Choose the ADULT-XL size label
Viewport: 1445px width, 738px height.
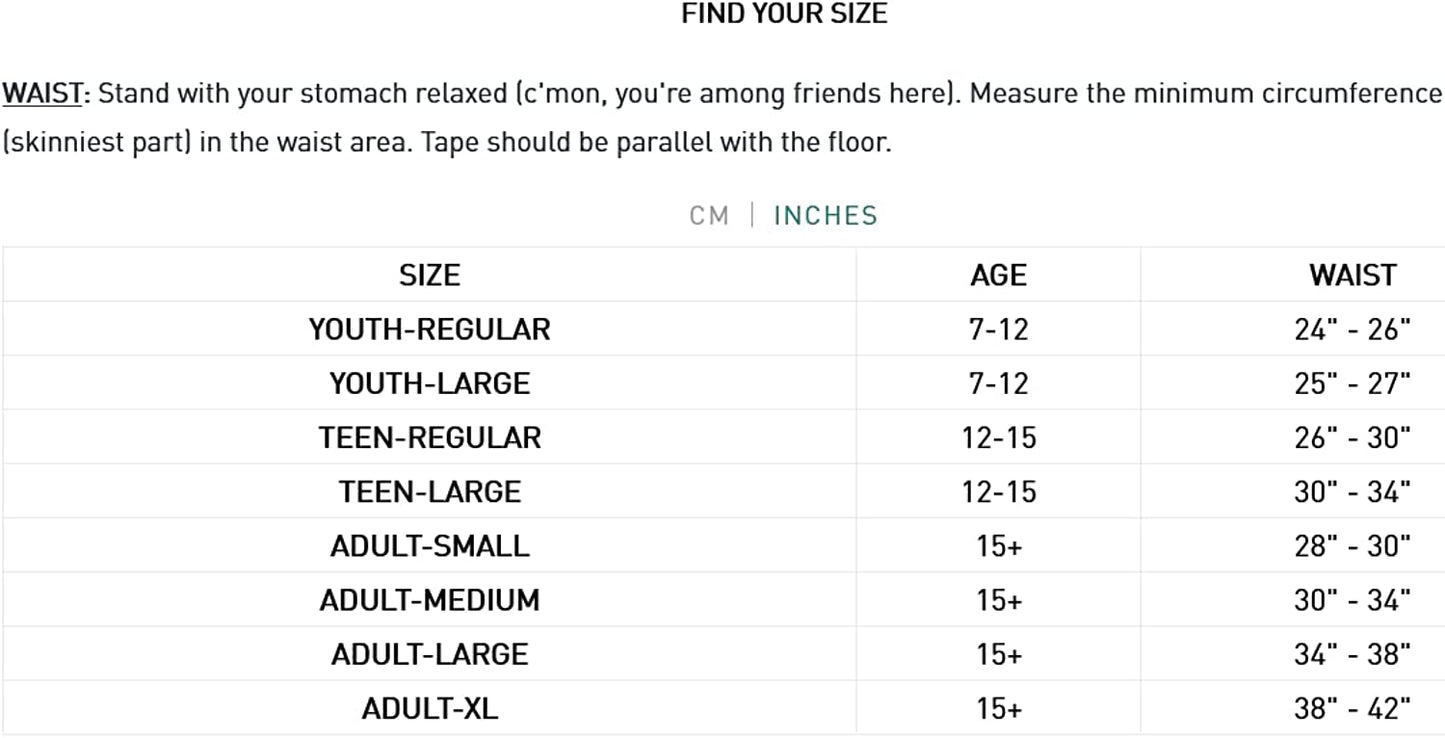tap(429, 709)
